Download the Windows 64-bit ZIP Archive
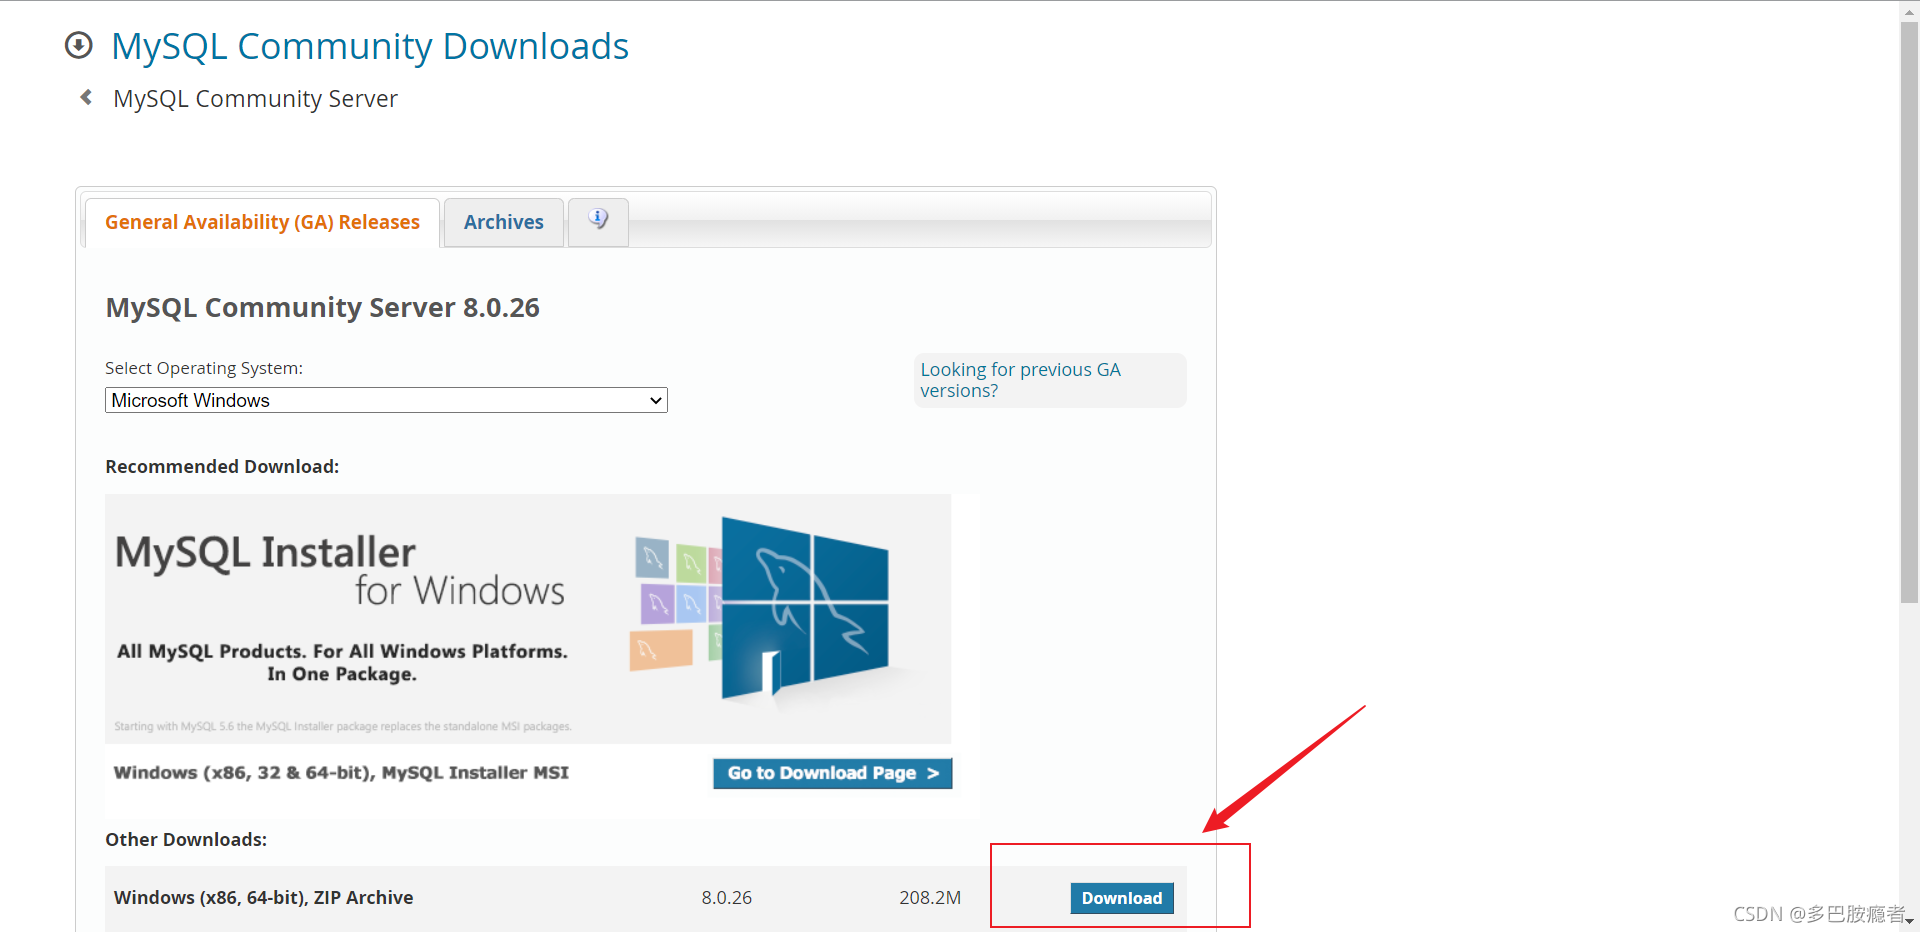 point(1122,898)
